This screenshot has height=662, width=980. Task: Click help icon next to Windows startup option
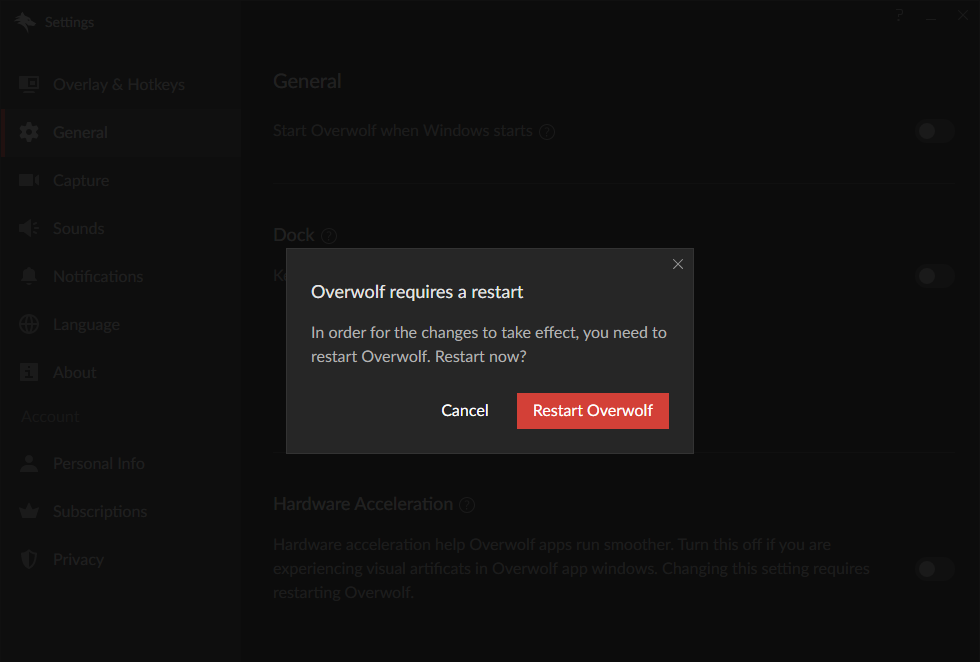547,132
